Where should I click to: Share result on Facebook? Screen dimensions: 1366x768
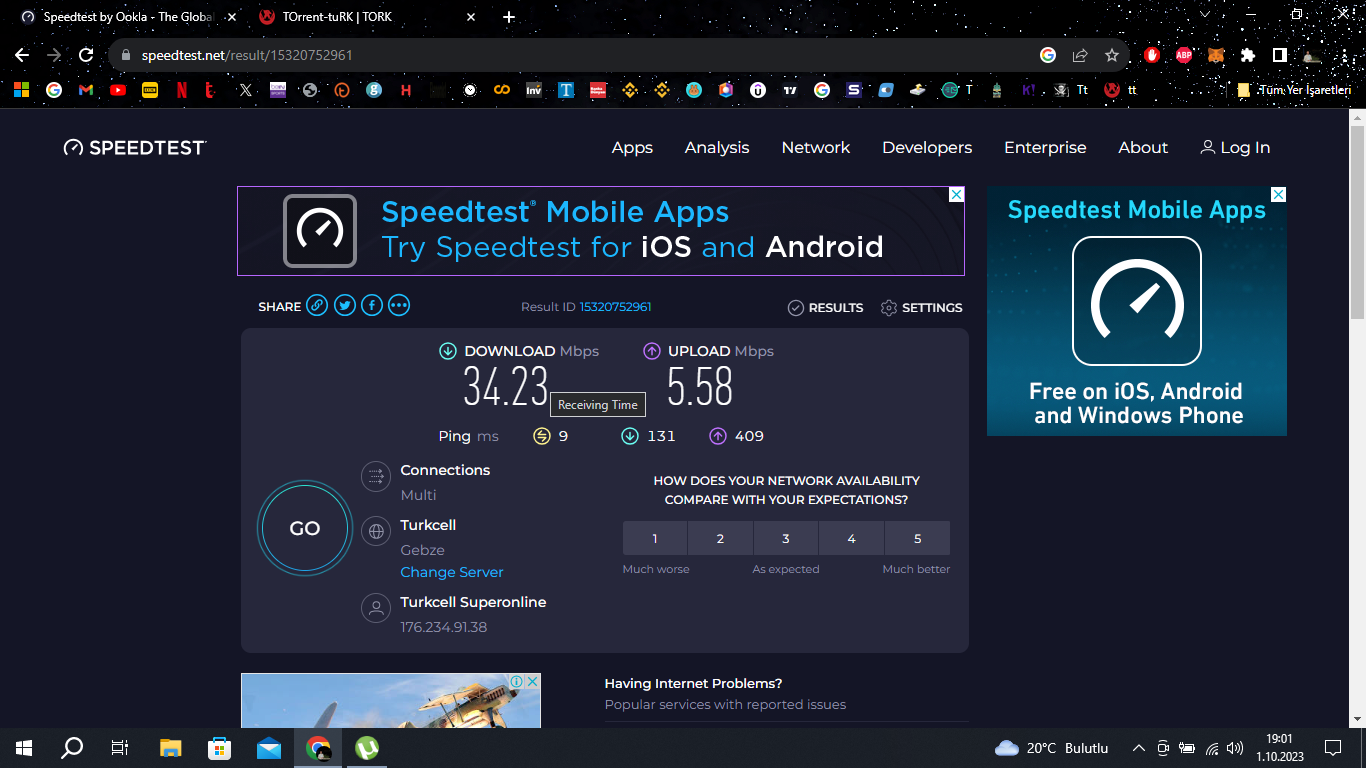[x=372, y=306]
